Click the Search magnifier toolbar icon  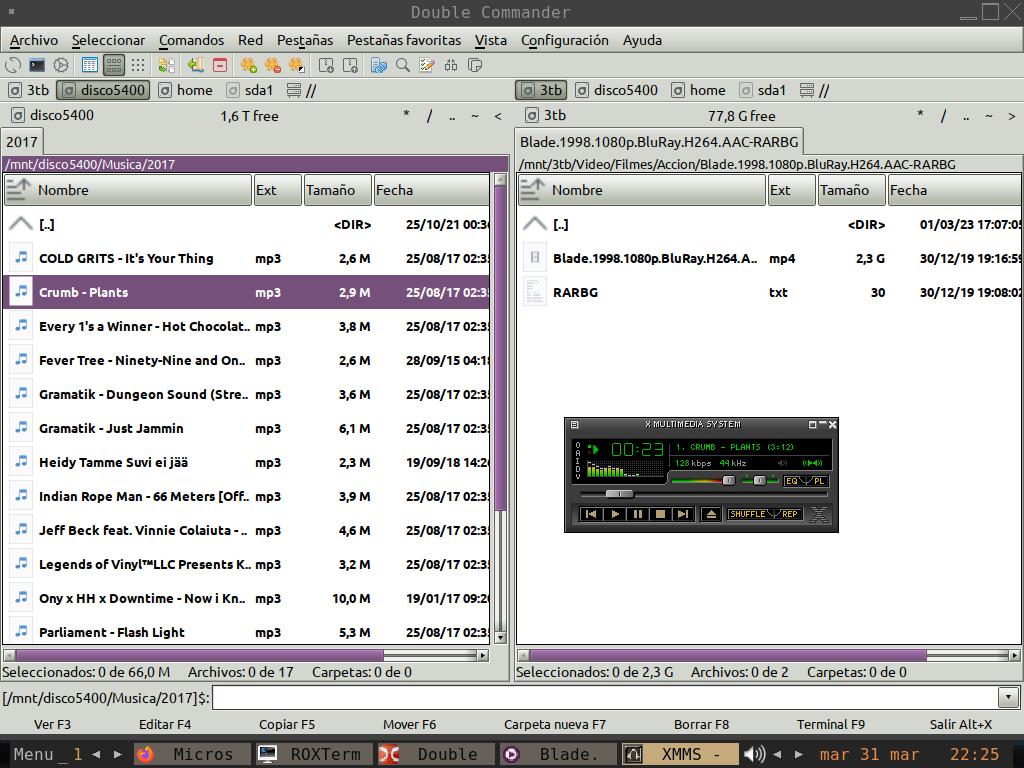point(403,65)
